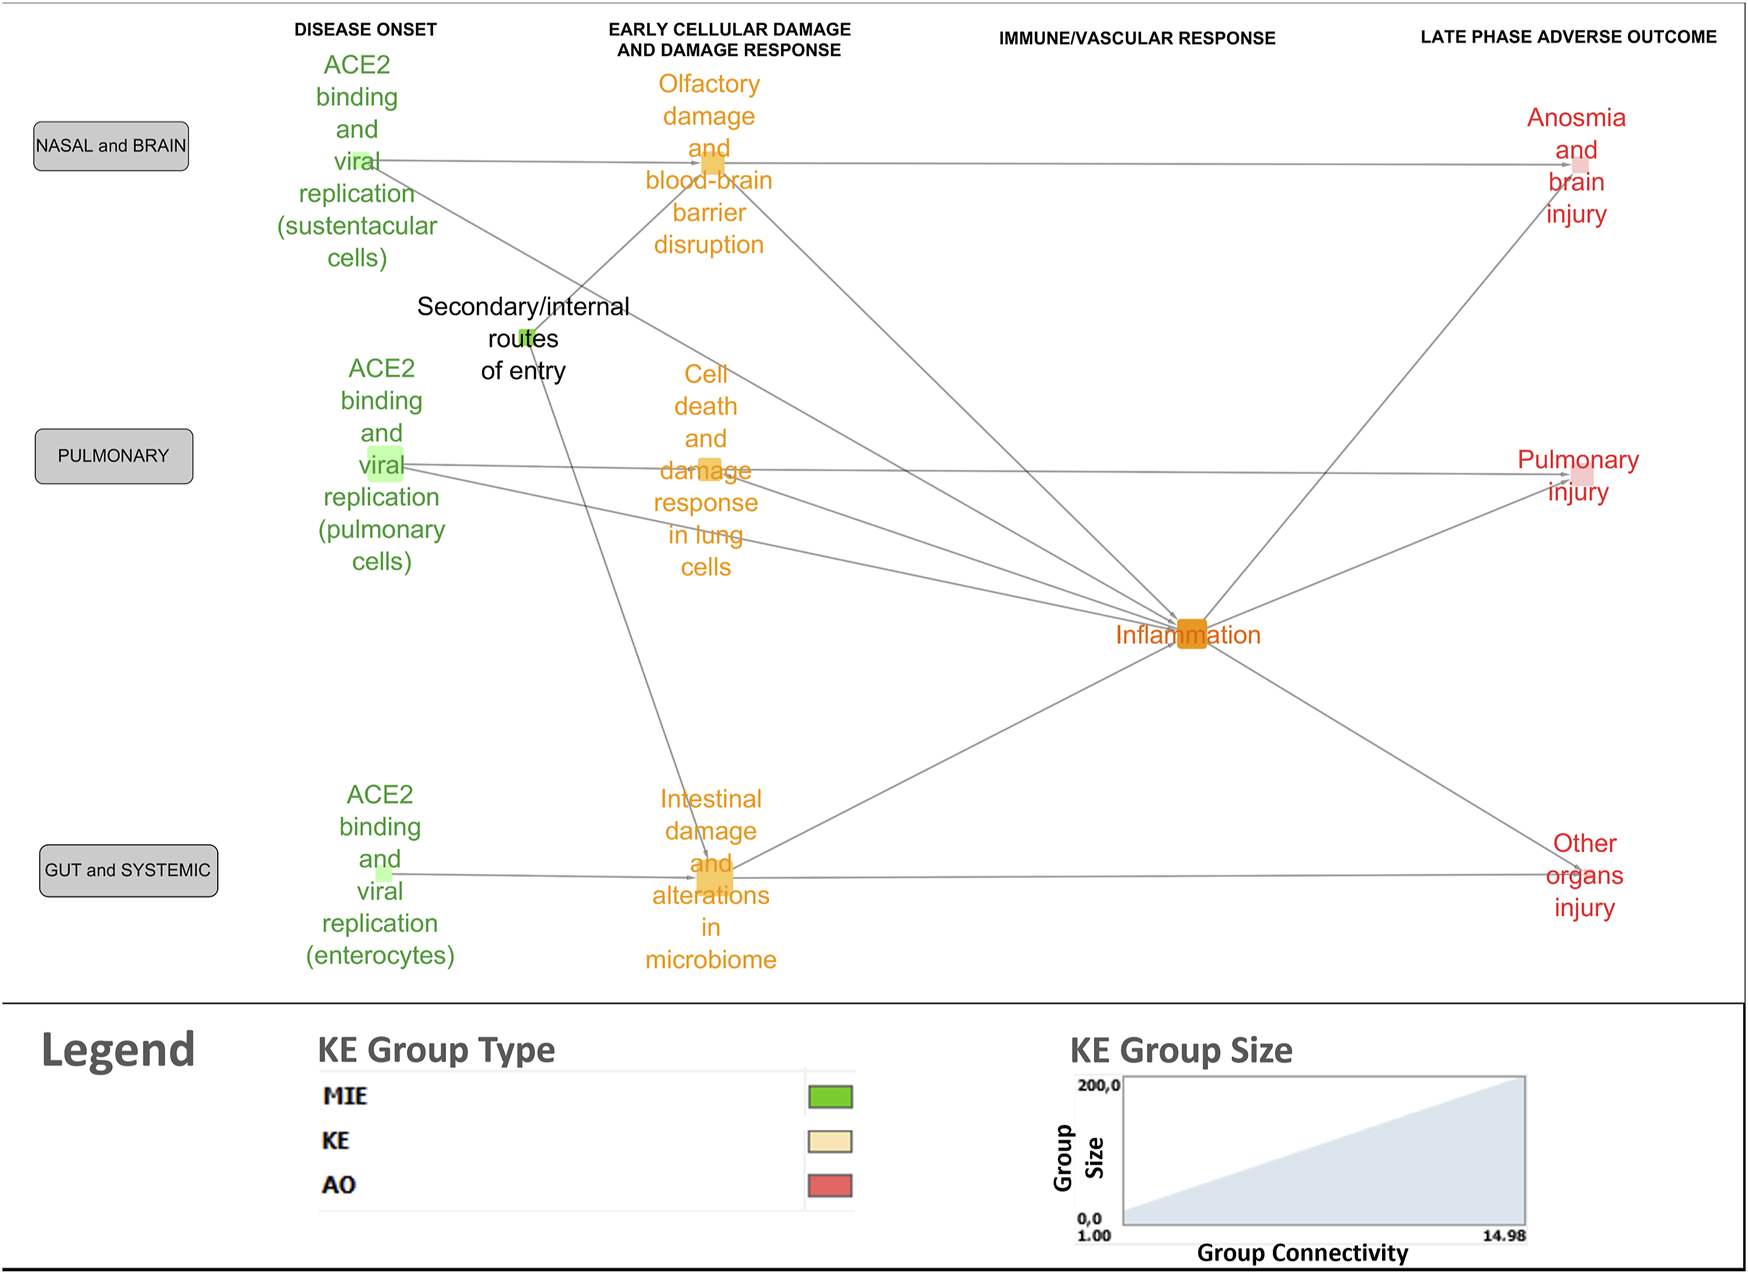Screen dimensions: 1748x1274
Task: Select the LATE PHASE ADVERSE OUTCOME header
Action: point(1568,37)
